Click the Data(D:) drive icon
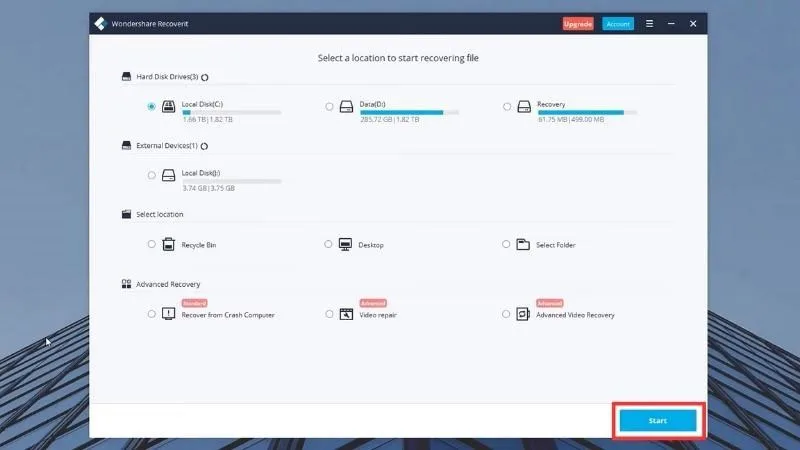This screenshot has width=800, height=450. pos(346,106)
